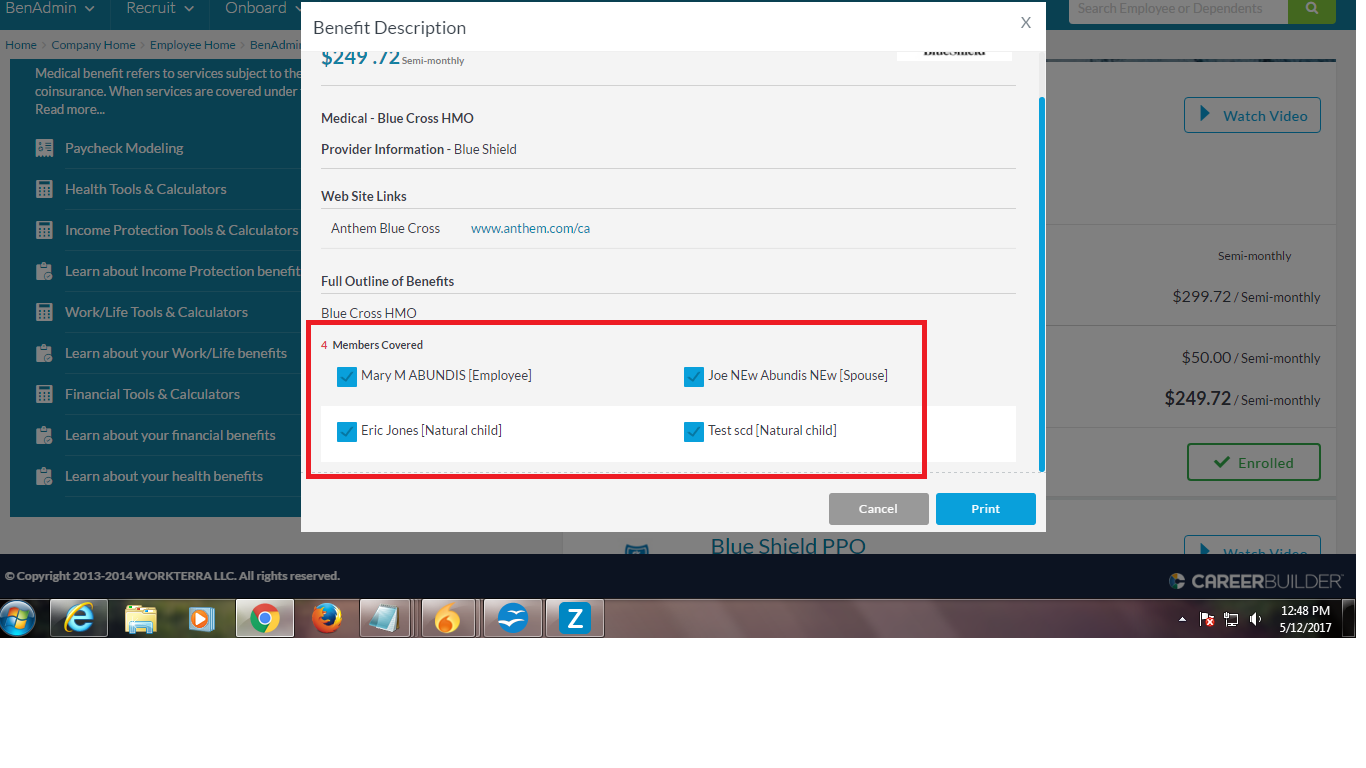Uncheck Test scd natural child checkbox
Image resolution: width=1366 pixels, height=768 pixels.
tap(694, 432)
